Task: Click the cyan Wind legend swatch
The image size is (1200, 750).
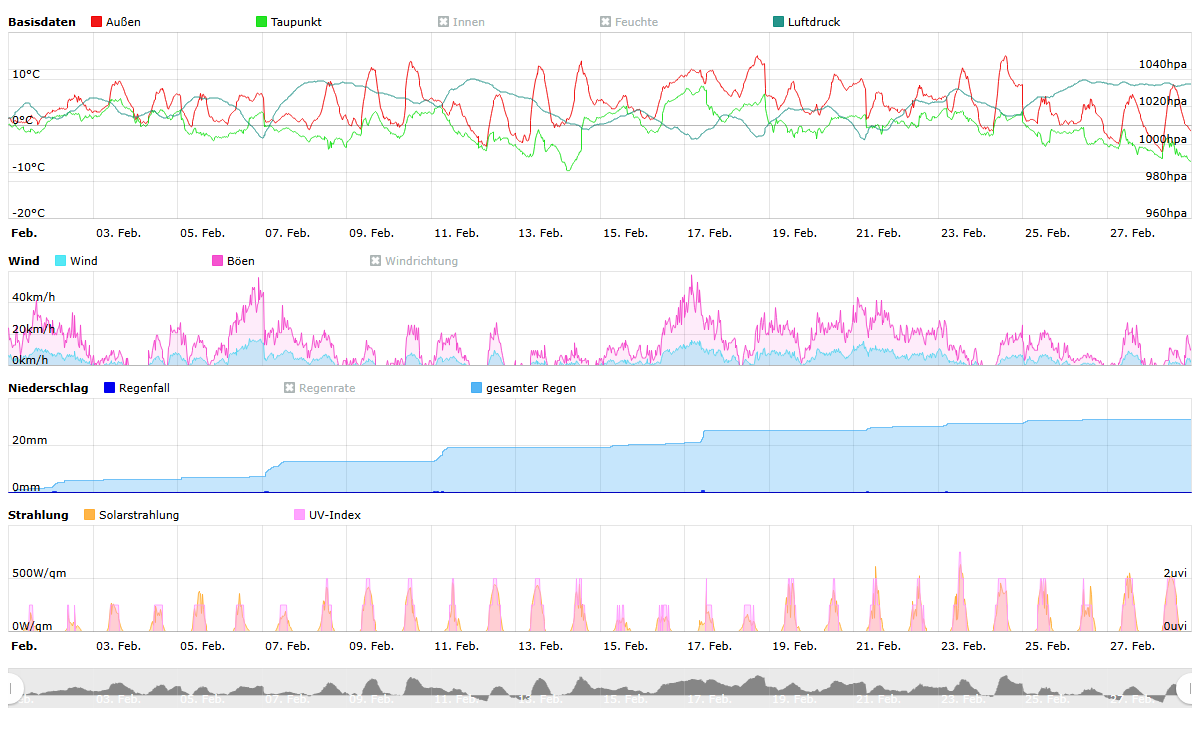Action: [61, 261]
